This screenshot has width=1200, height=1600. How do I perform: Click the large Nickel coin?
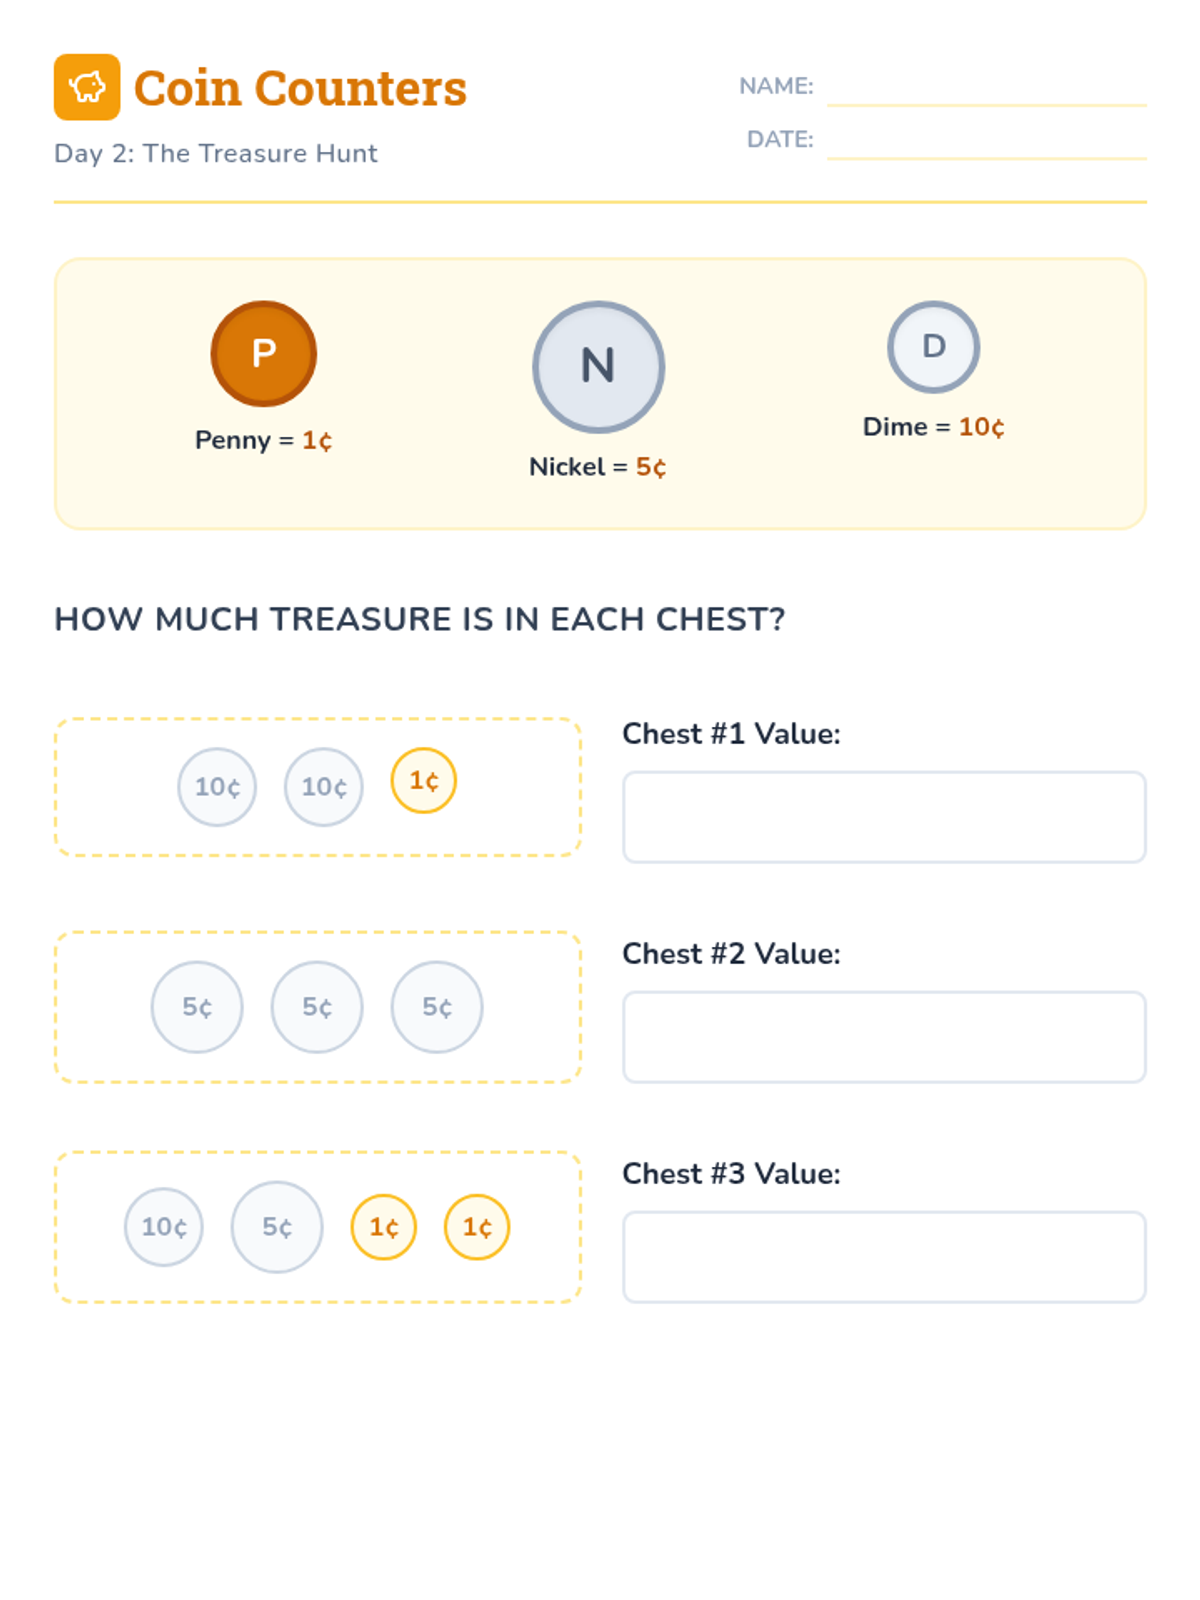[x=598, y=366]
